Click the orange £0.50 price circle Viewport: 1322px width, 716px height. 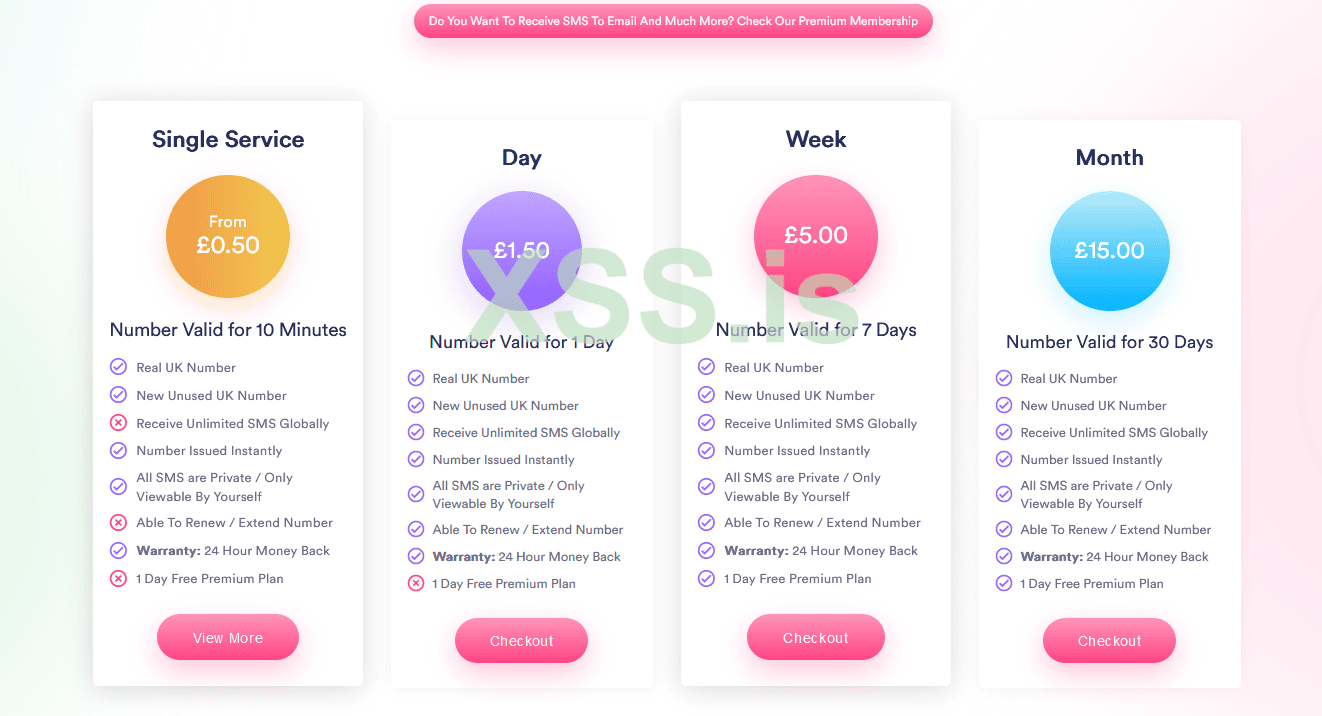coord(228,237)
